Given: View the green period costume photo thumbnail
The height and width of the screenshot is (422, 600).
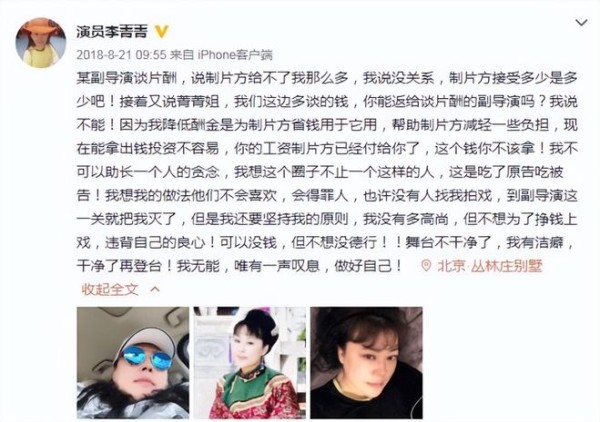Looking at the screenshot, I should (x=250, y=363).
